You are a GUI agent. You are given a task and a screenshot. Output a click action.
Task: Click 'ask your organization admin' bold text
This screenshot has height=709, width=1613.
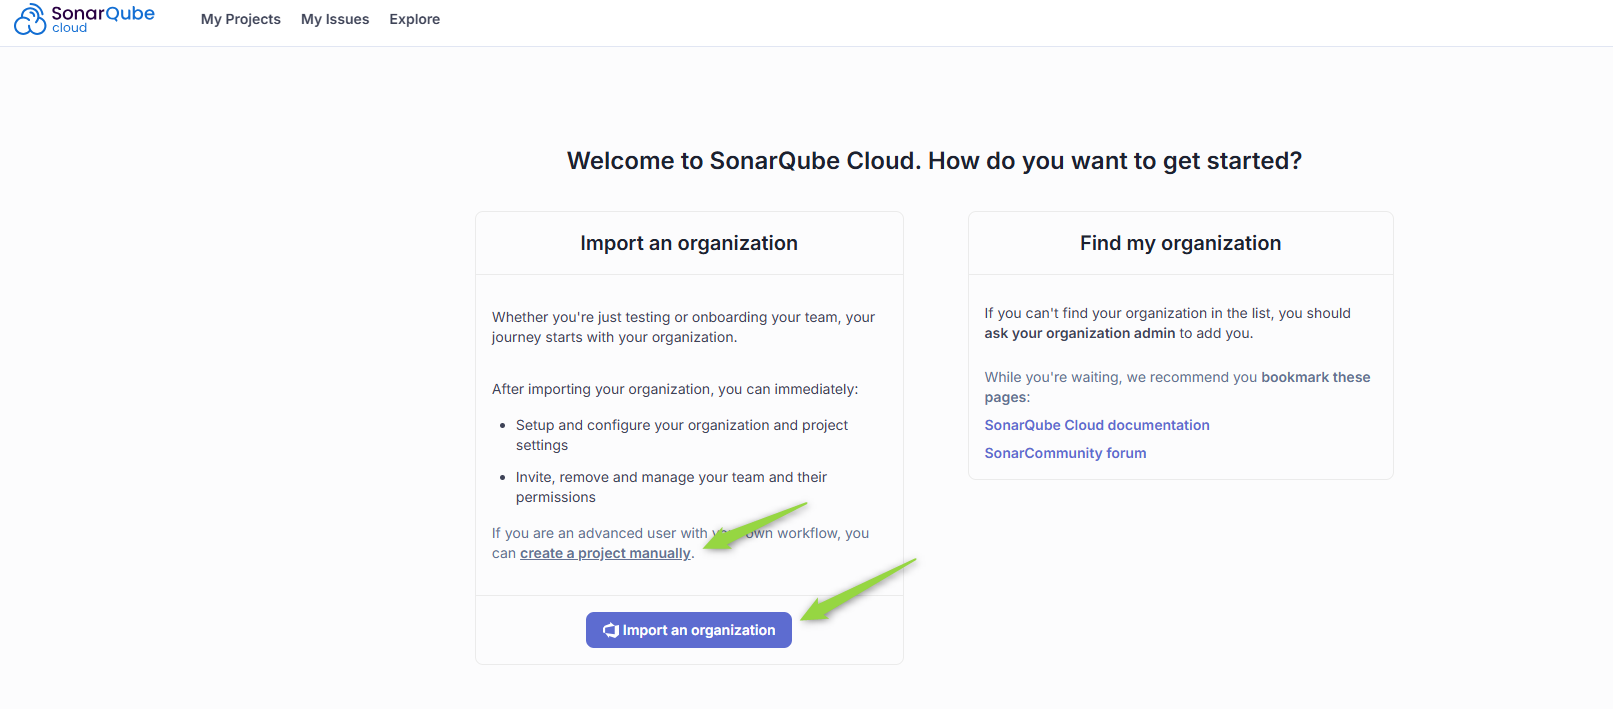pyautogui.click(x=1080, y=333)
